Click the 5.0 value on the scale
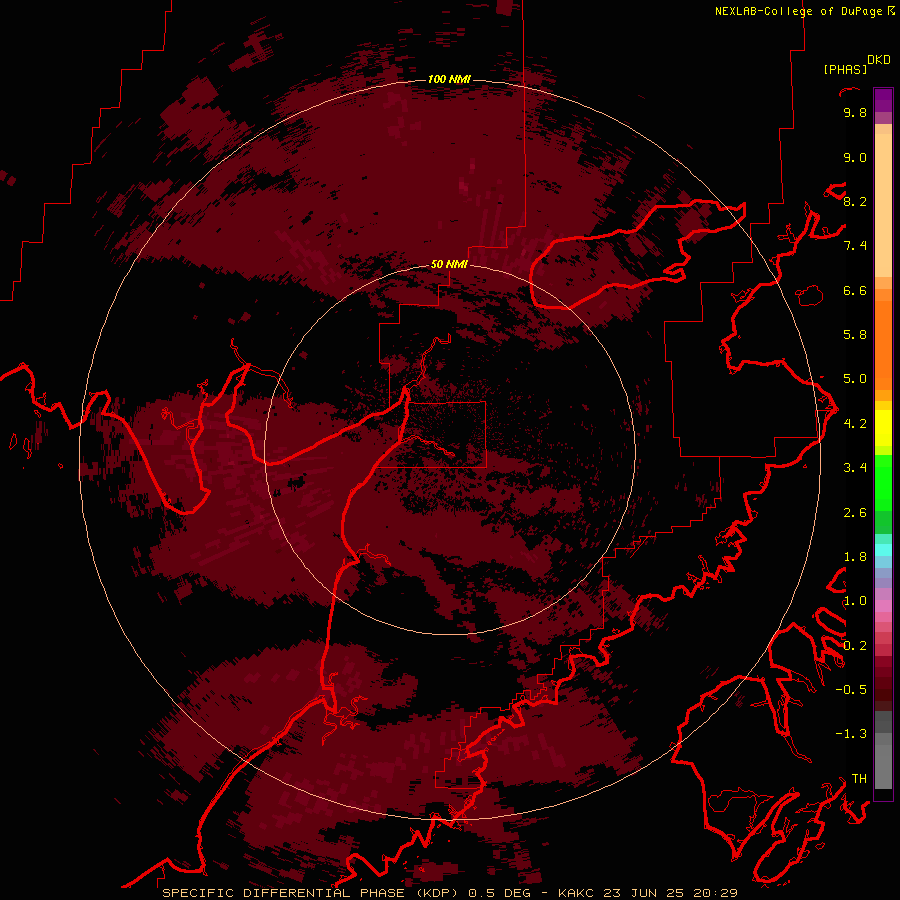 coord(855,379)
